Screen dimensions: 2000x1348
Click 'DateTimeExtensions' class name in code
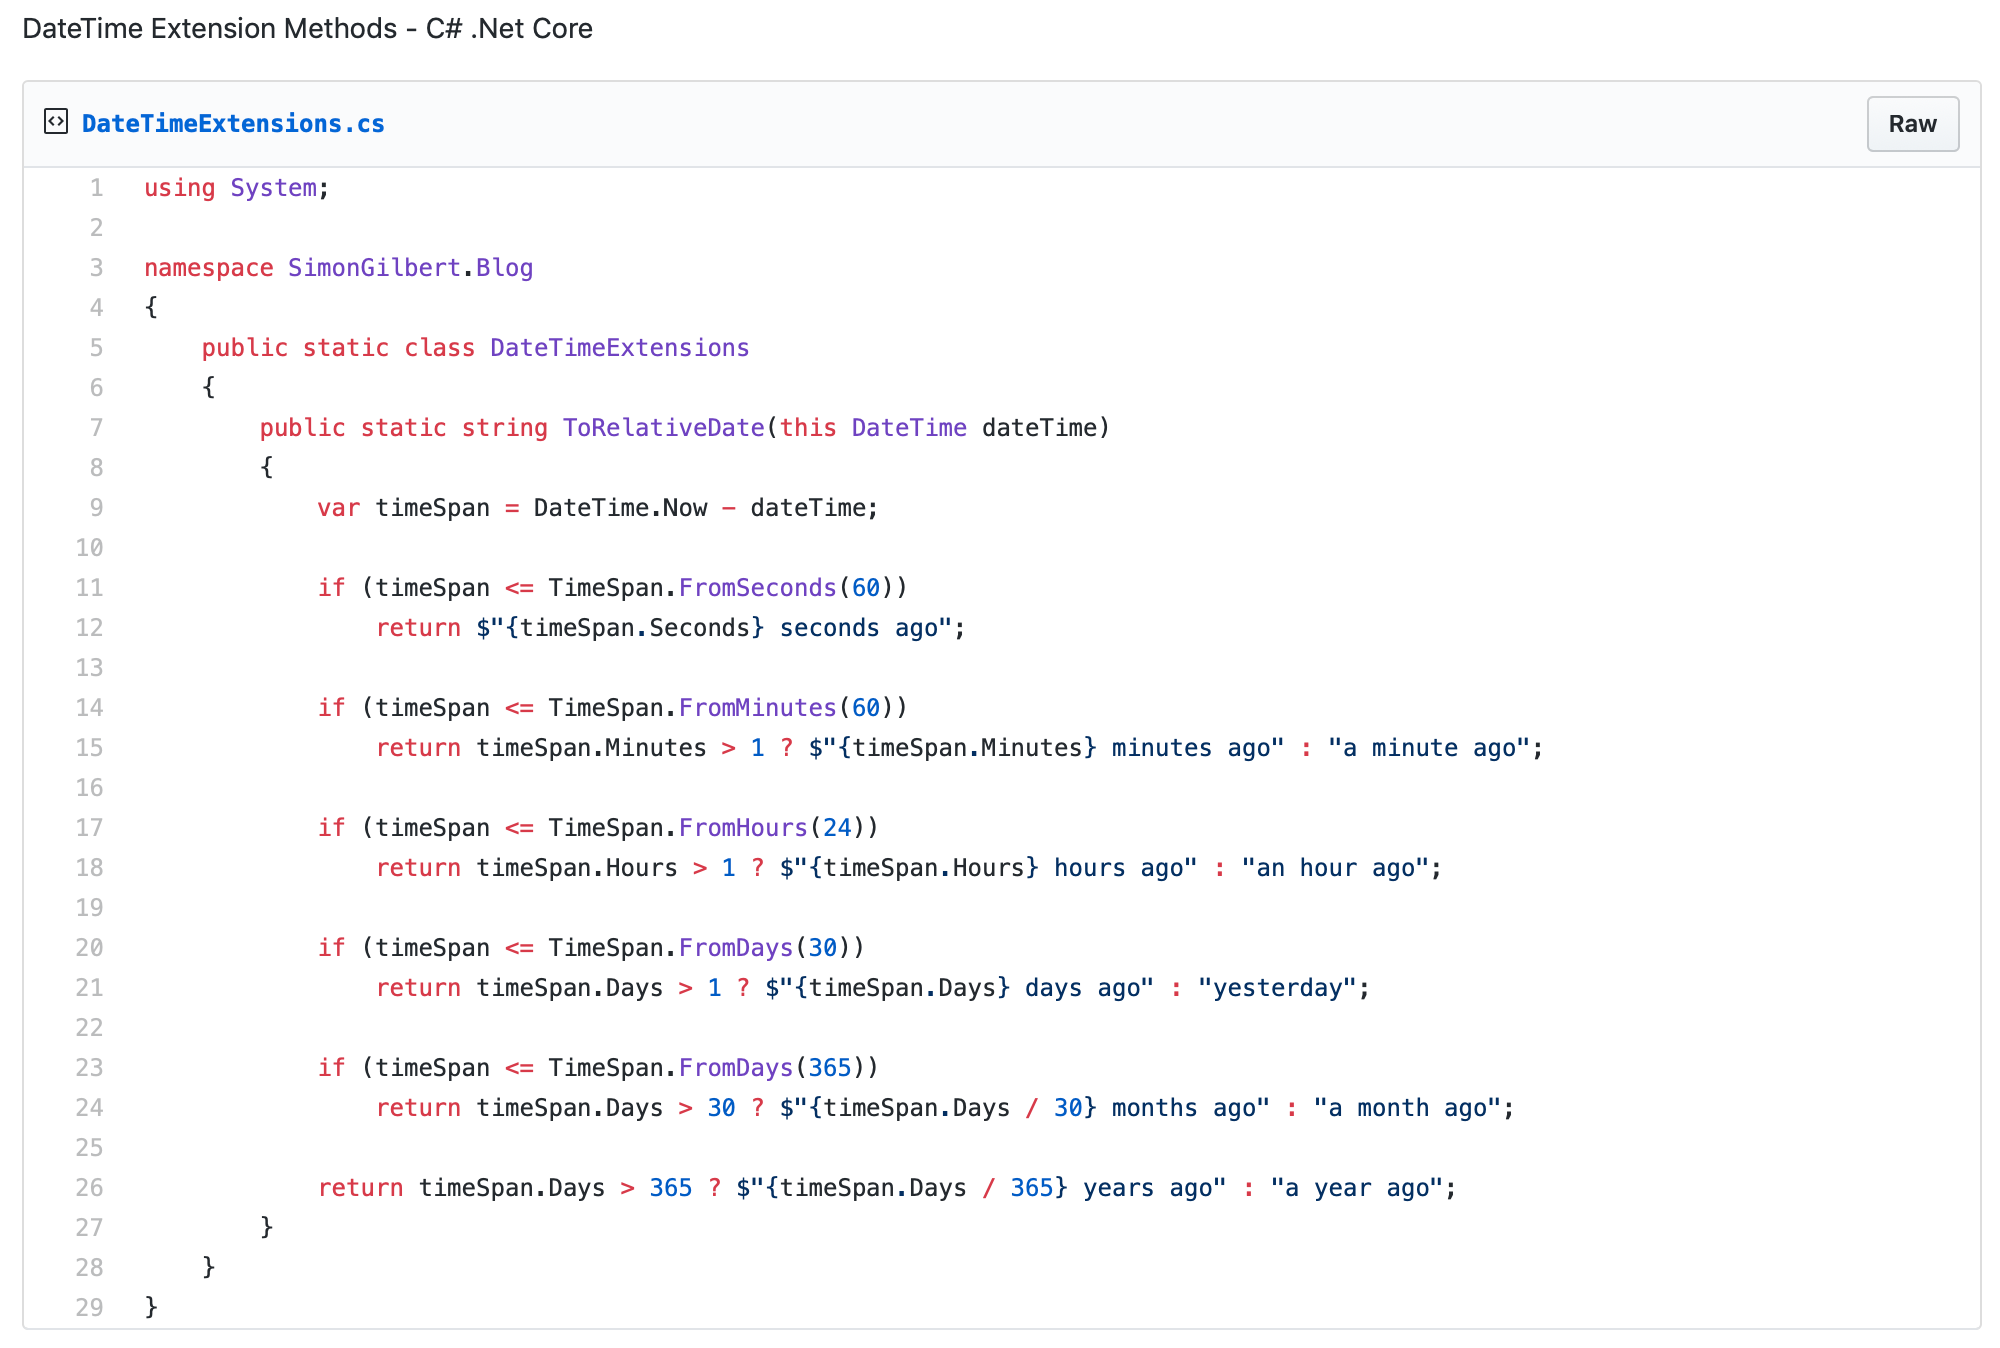(620, 348)
